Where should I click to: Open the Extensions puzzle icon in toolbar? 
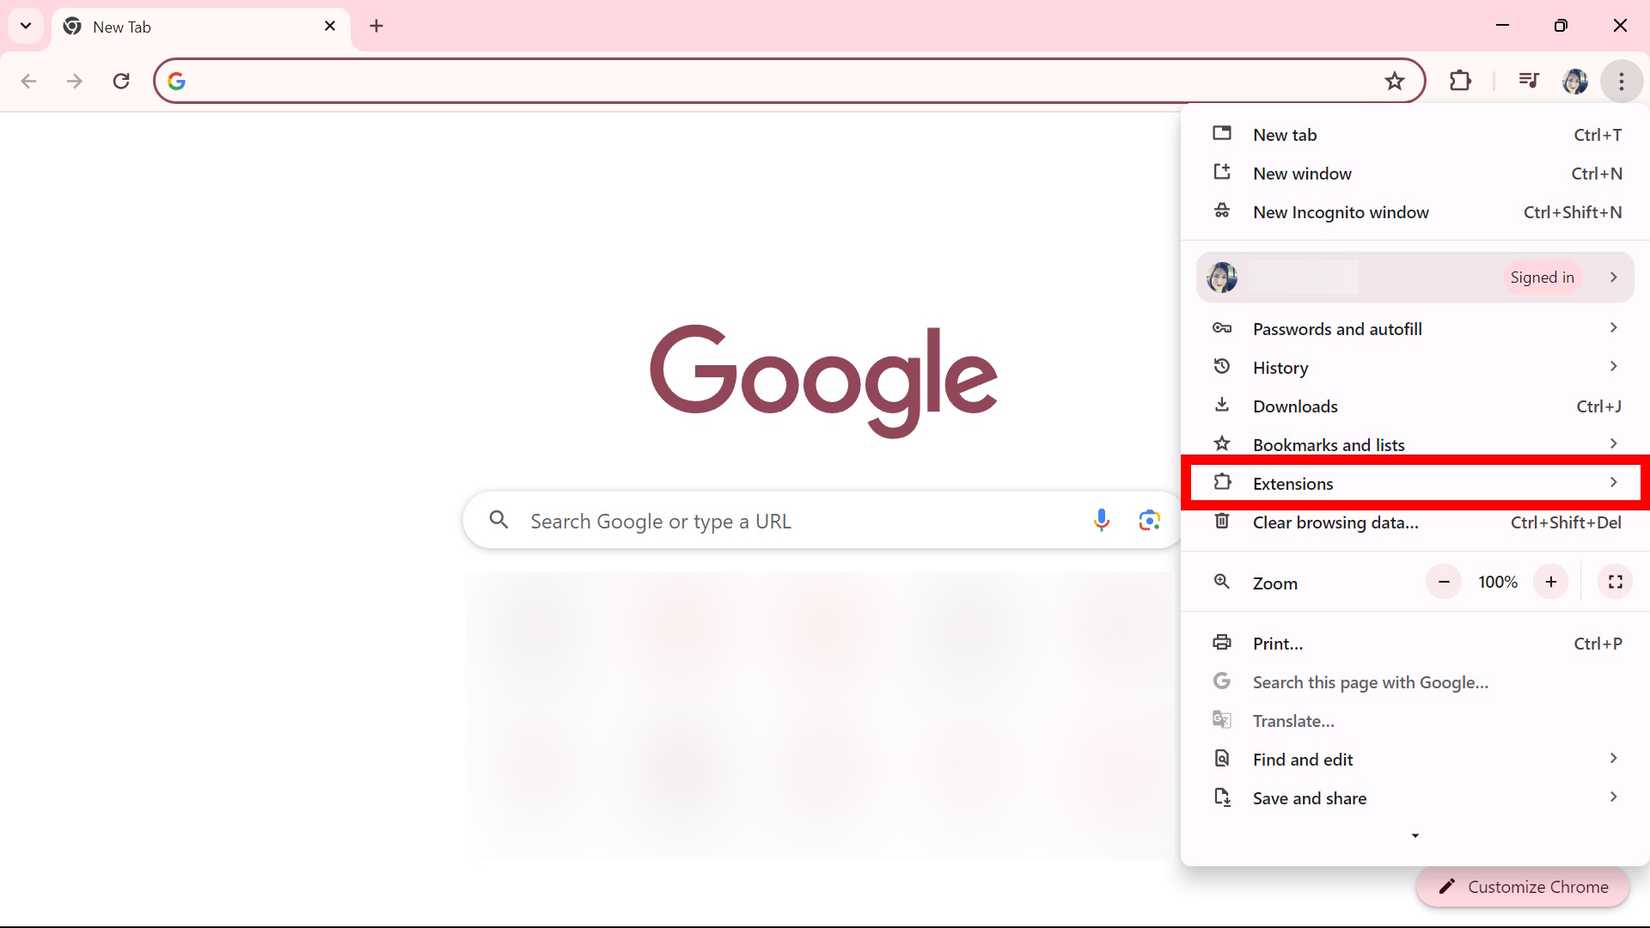click(1460, 81)
